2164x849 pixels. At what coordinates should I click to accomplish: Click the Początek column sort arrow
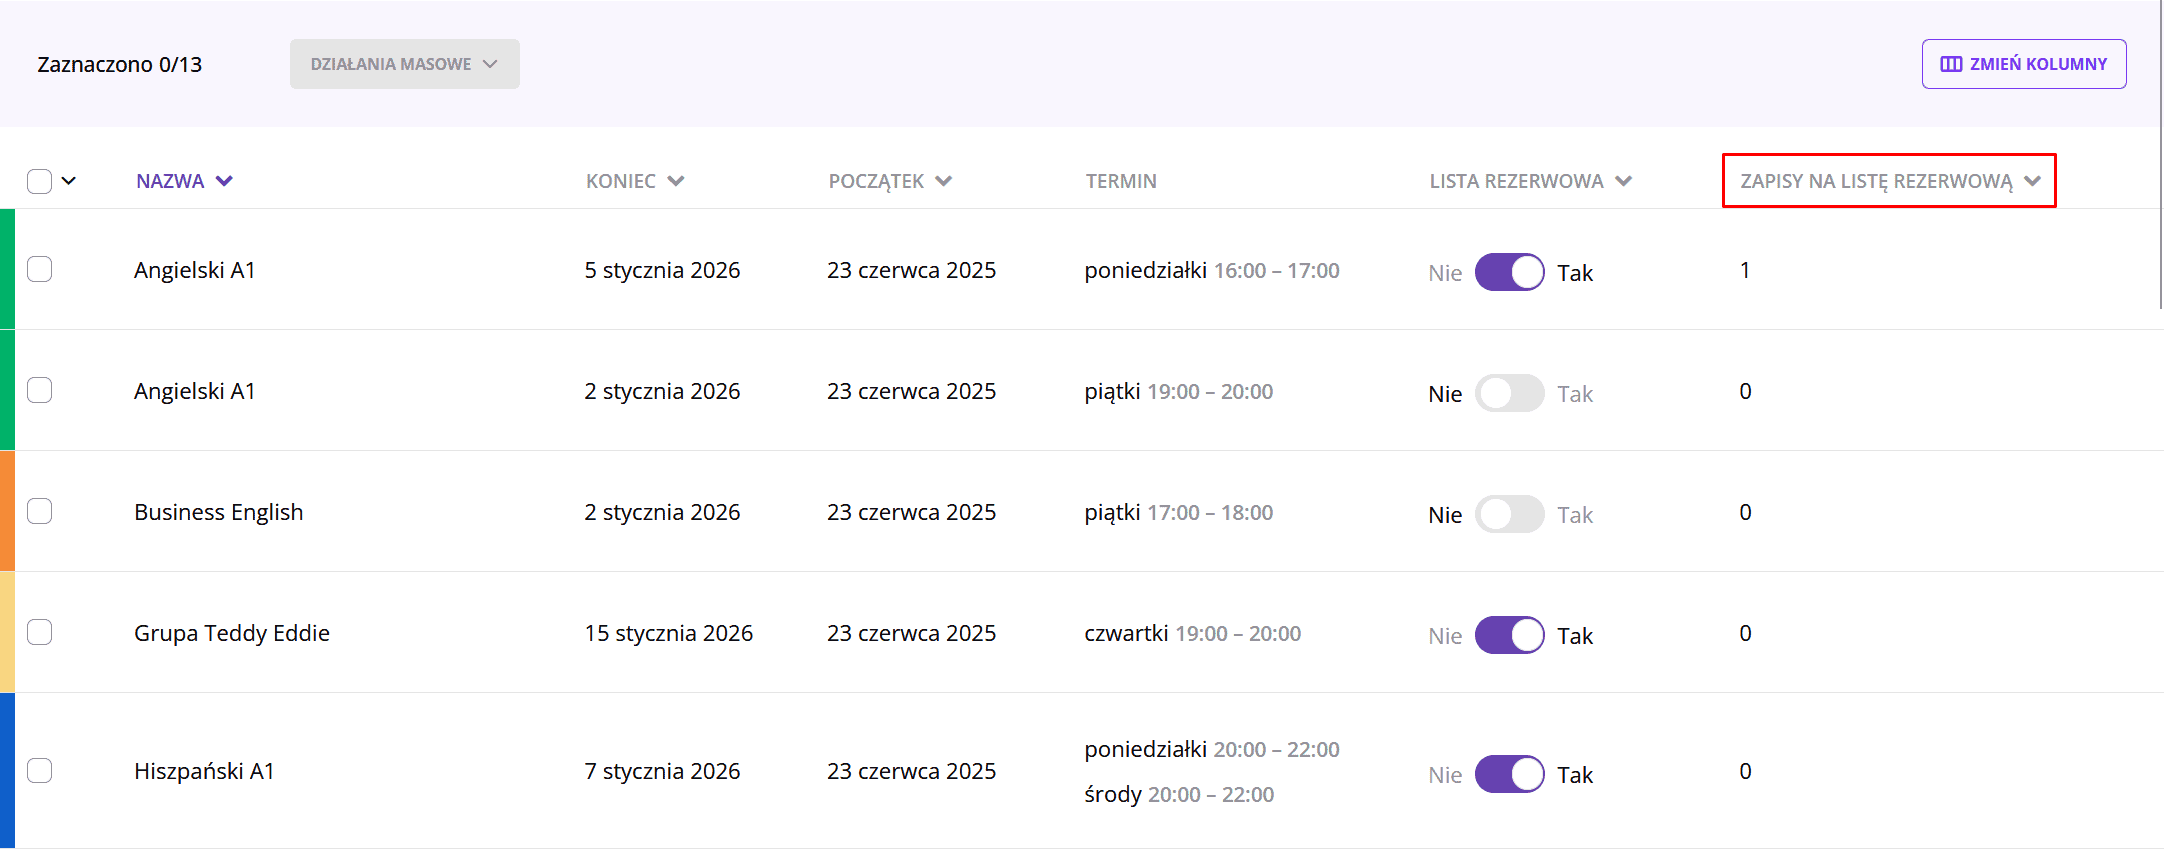pyautogui.click(x=944, y=181)
